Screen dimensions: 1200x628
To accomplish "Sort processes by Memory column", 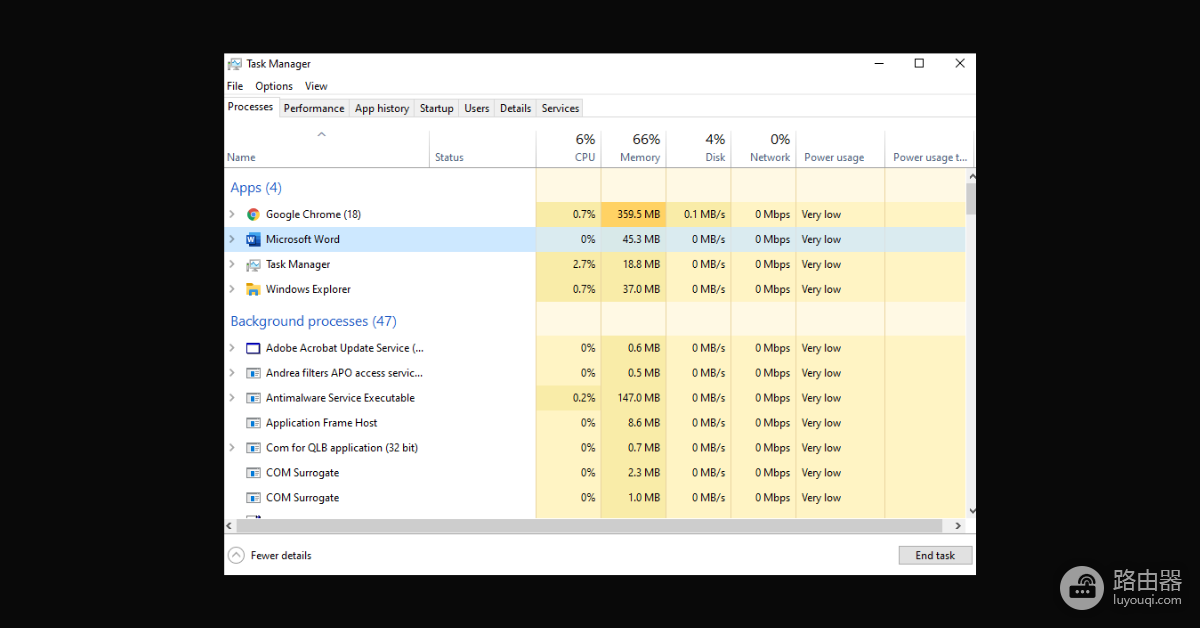I will (x=634, y=148).
